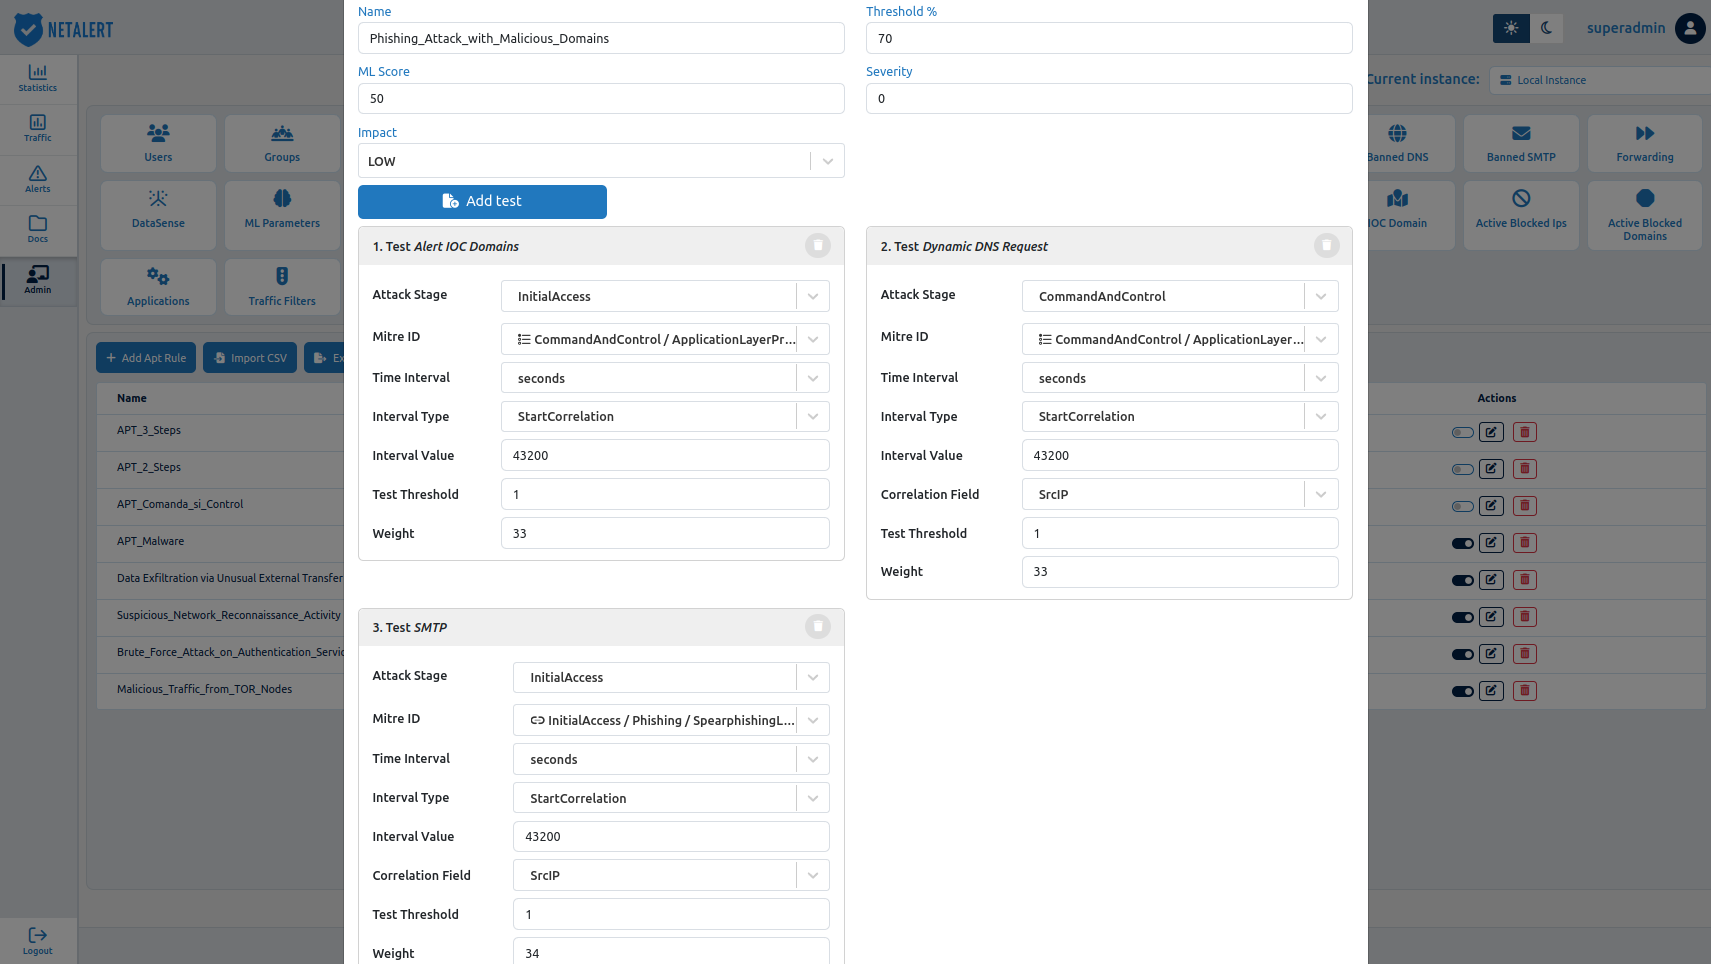The height and width of the screenshot is (964, 1711).
Task: Switch to light theme sun icon
Action: [1511, 28]
